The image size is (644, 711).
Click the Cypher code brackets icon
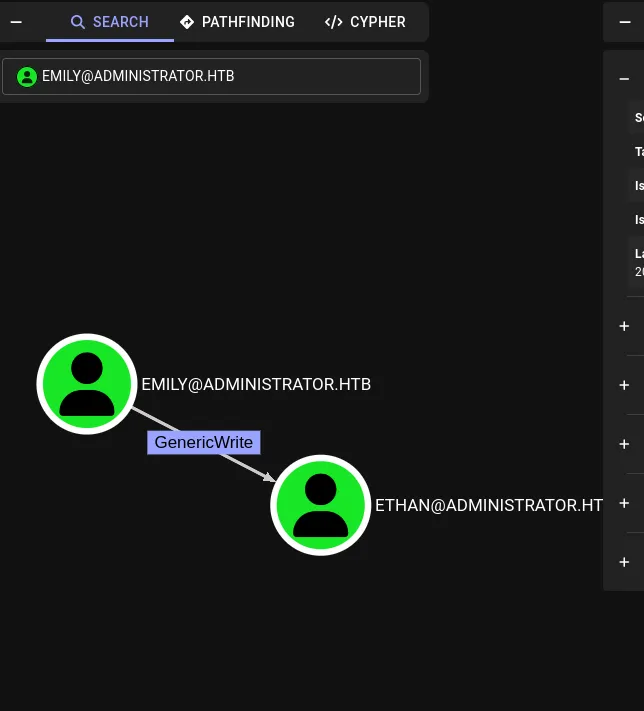334,22
